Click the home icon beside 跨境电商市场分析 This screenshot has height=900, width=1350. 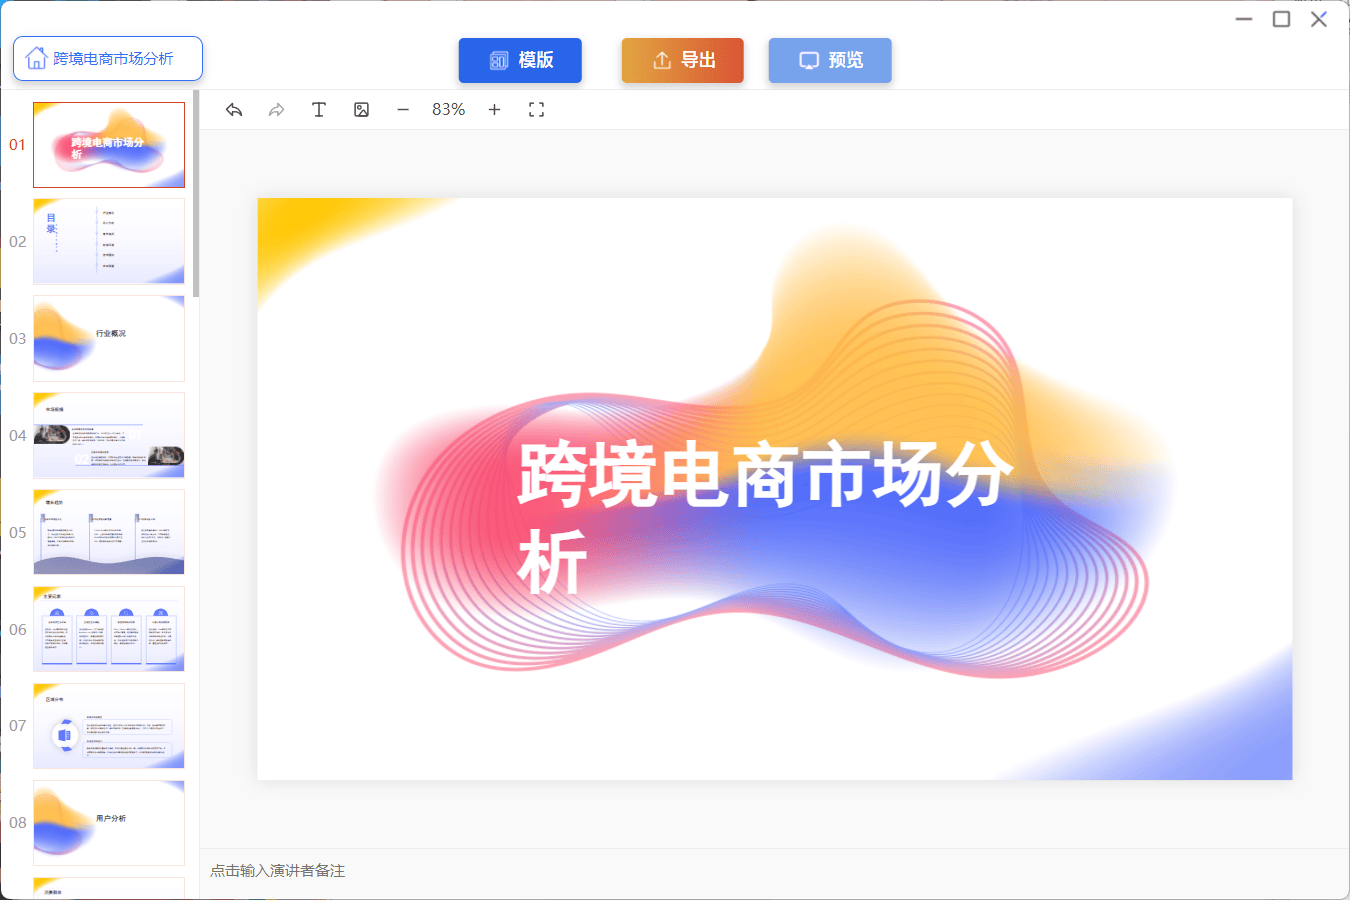(x=36, y=58)
